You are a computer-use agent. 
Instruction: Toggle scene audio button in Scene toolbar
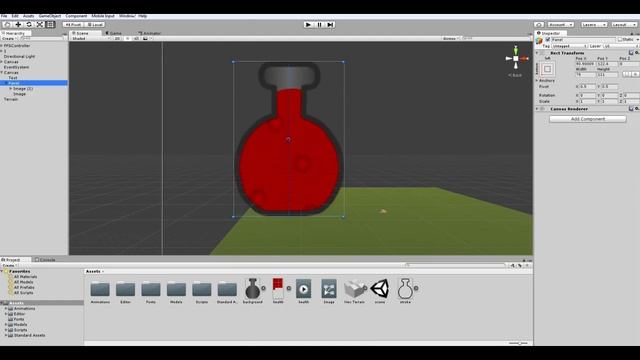pyautogui.click(x=136, y=38)
